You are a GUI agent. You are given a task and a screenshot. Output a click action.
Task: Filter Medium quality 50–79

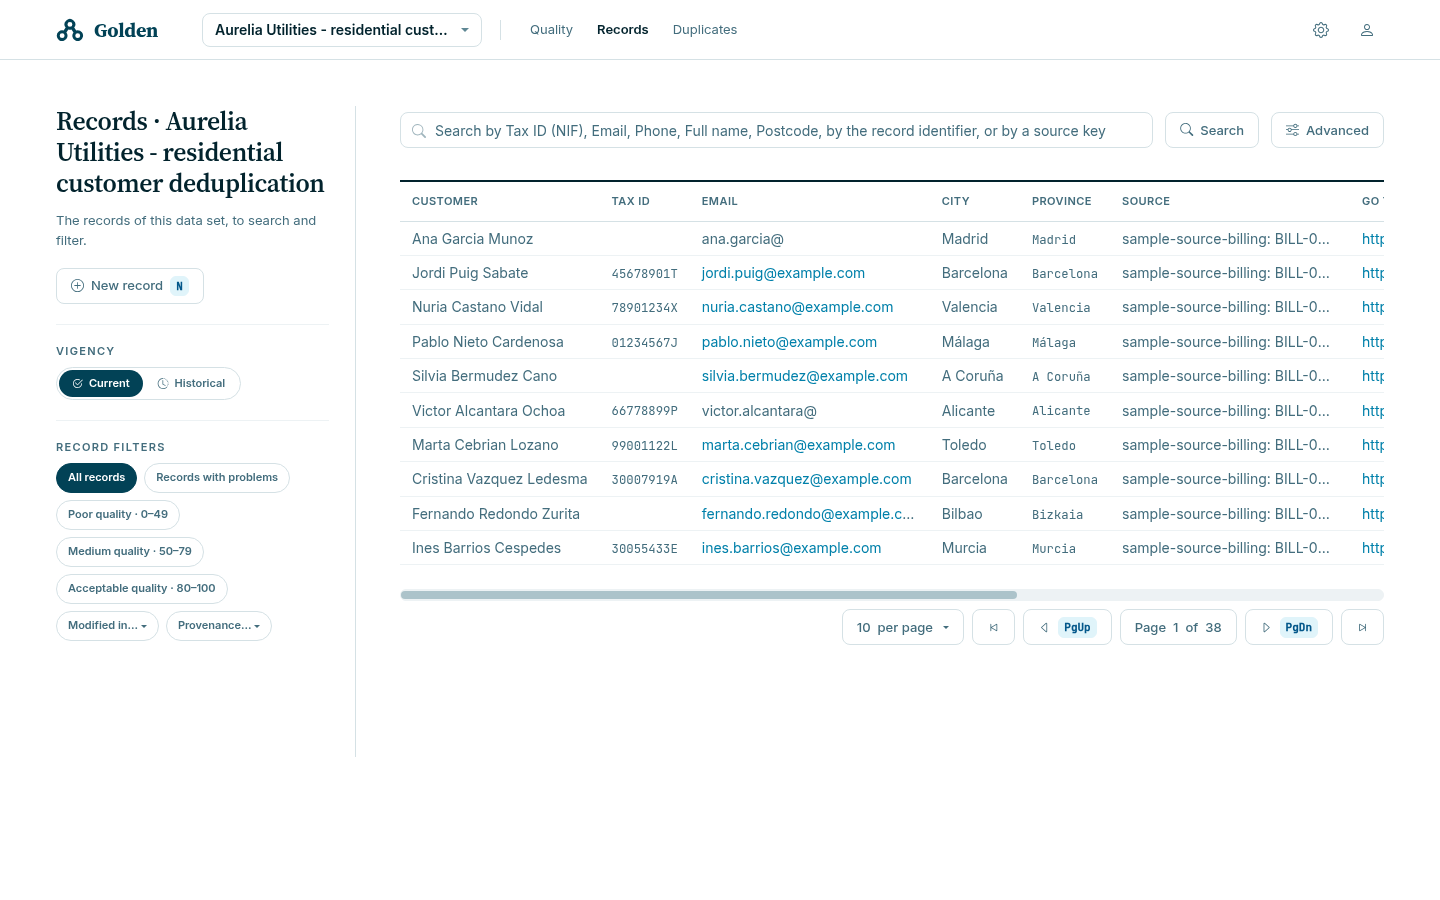coord(130,552)
